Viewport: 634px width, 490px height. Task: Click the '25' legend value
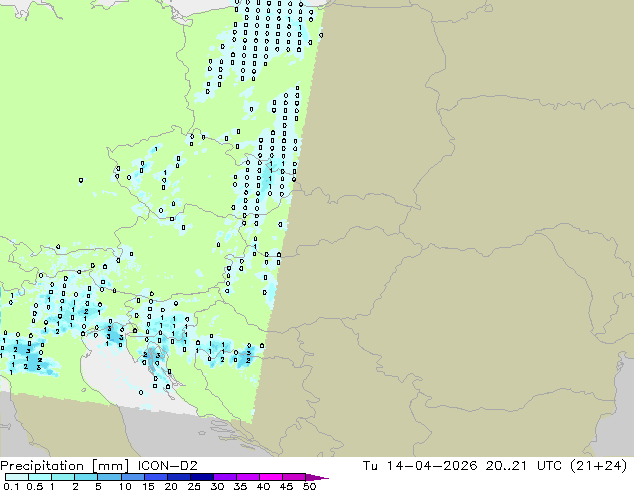tap(194, 486)
